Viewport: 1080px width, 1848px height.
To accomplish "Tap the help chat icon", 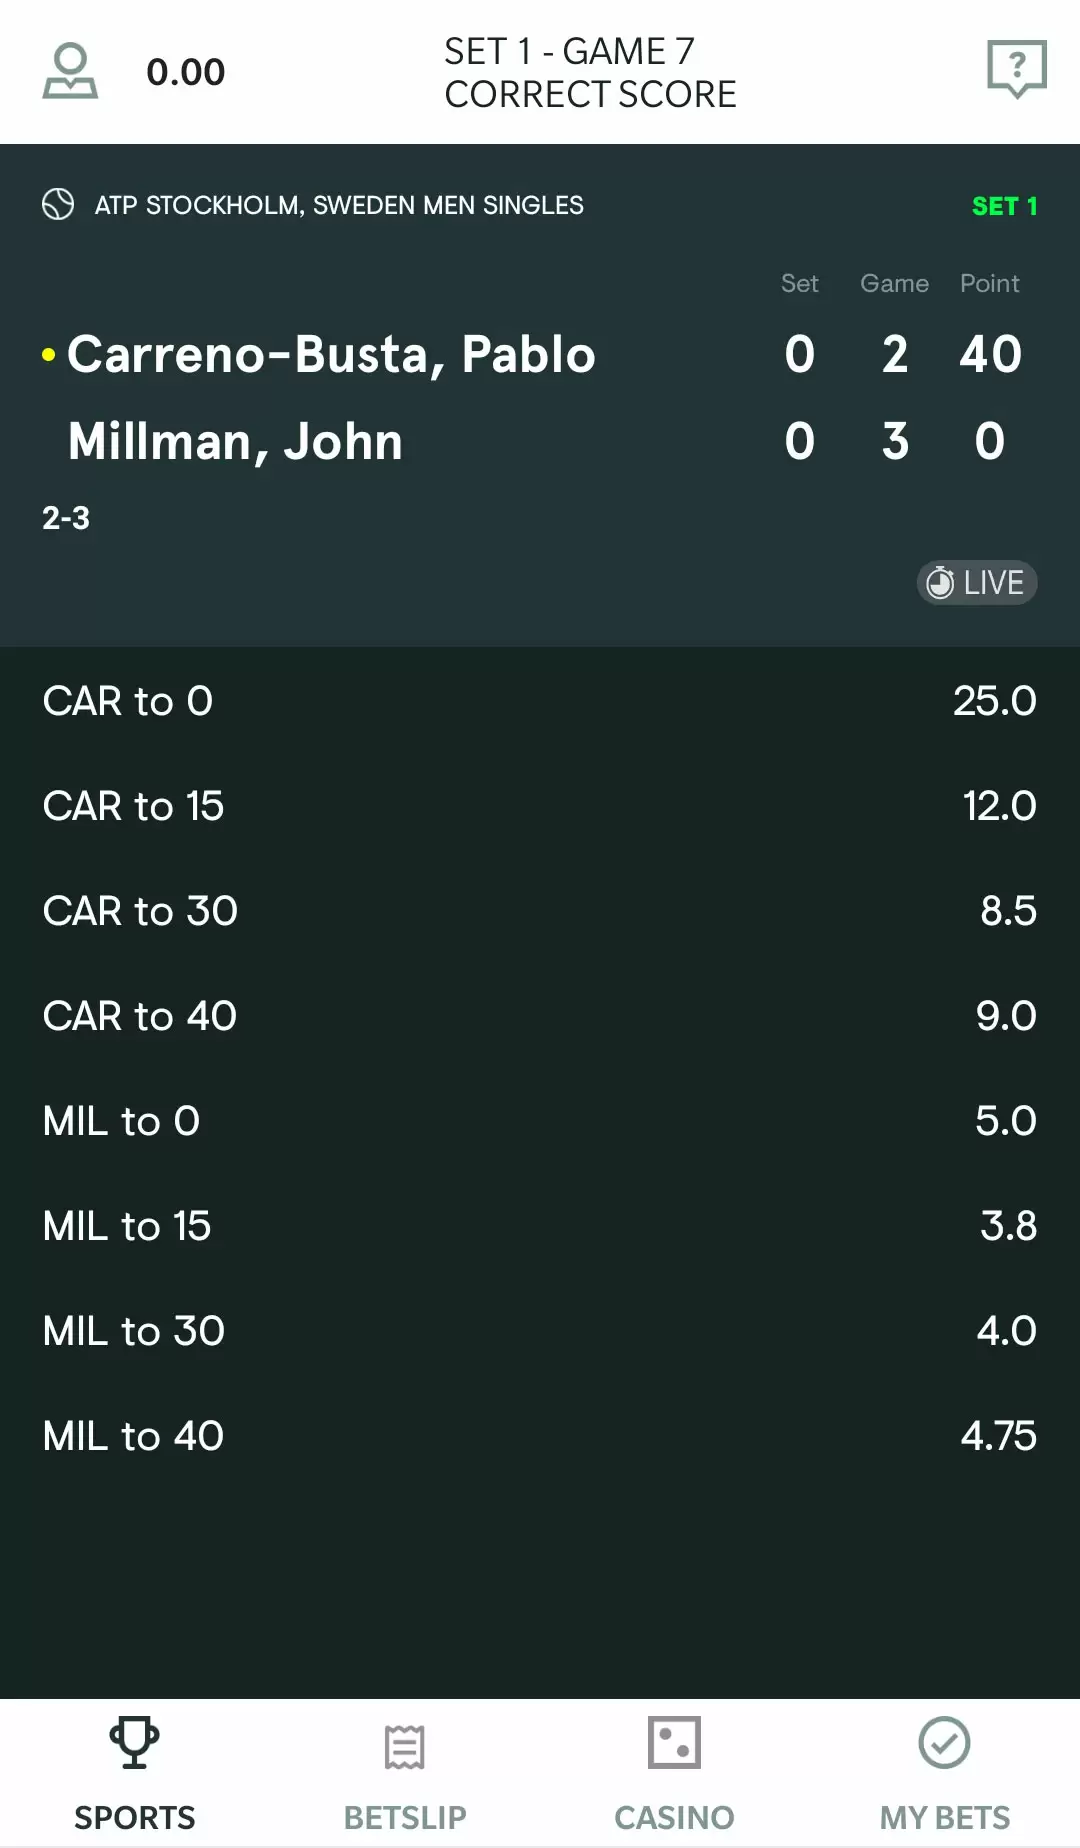I will point(1016,69).
